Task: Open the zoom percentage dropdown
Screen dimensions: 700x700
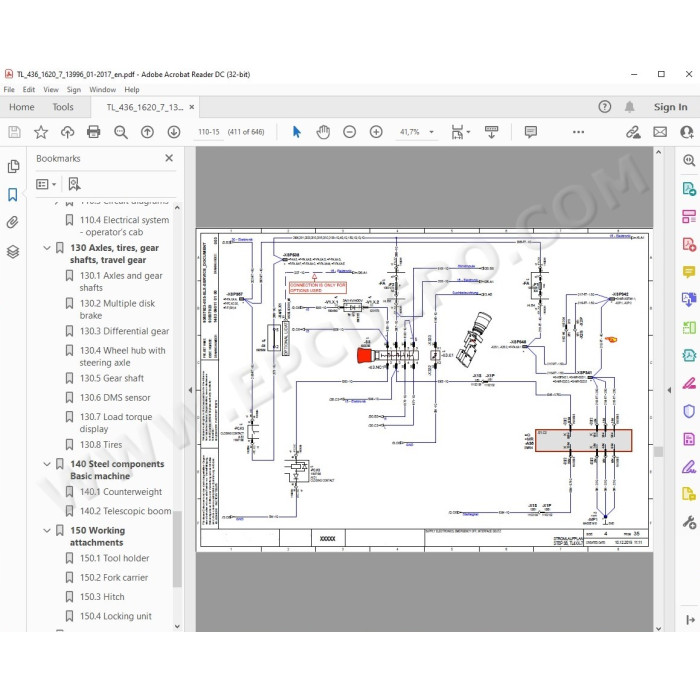Action: pyautogui.click(x=431, y=132)
